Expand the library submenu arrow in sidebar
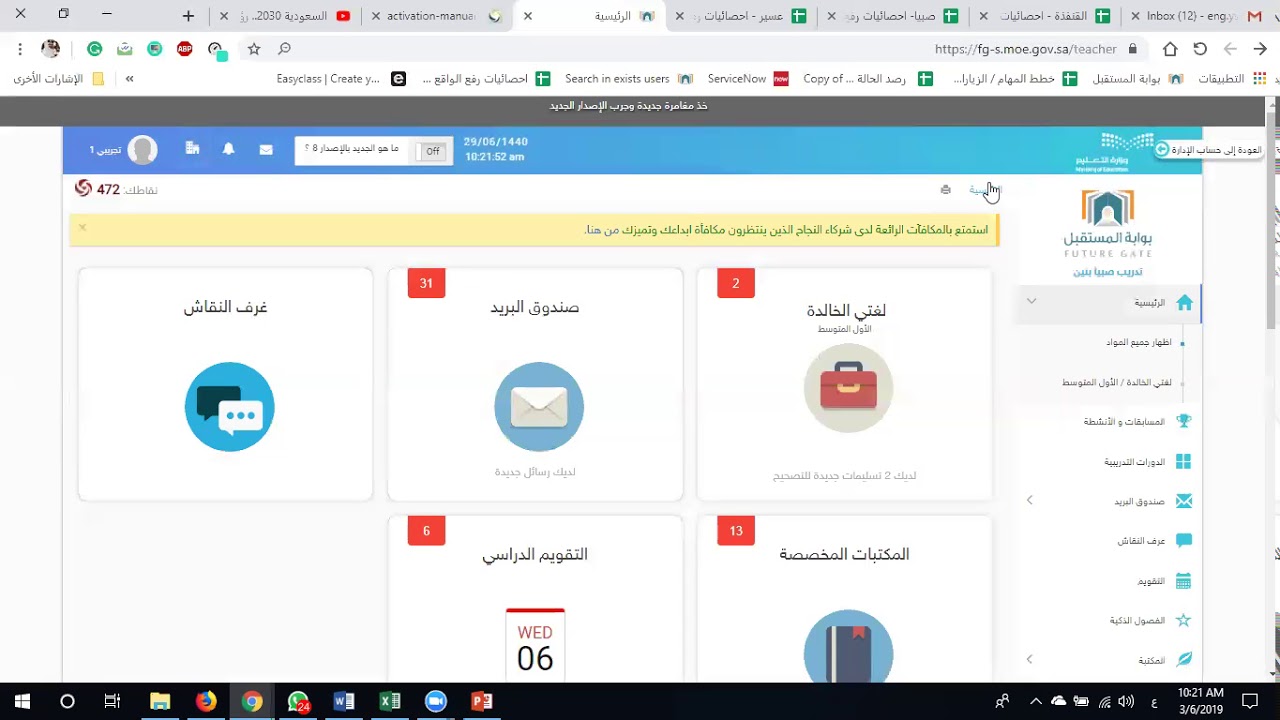Image resolution: width=1280 pixels, height=720 pixels. tap(1030, 659)
